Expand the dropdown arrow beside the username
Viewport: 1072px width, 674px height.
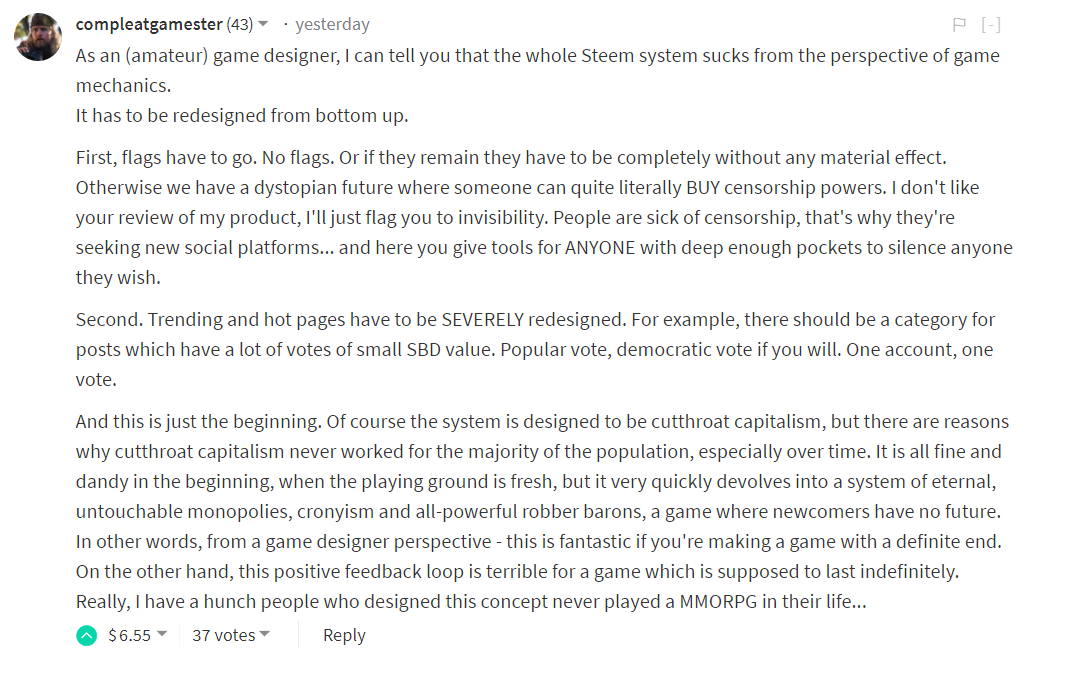click(263, 24)
